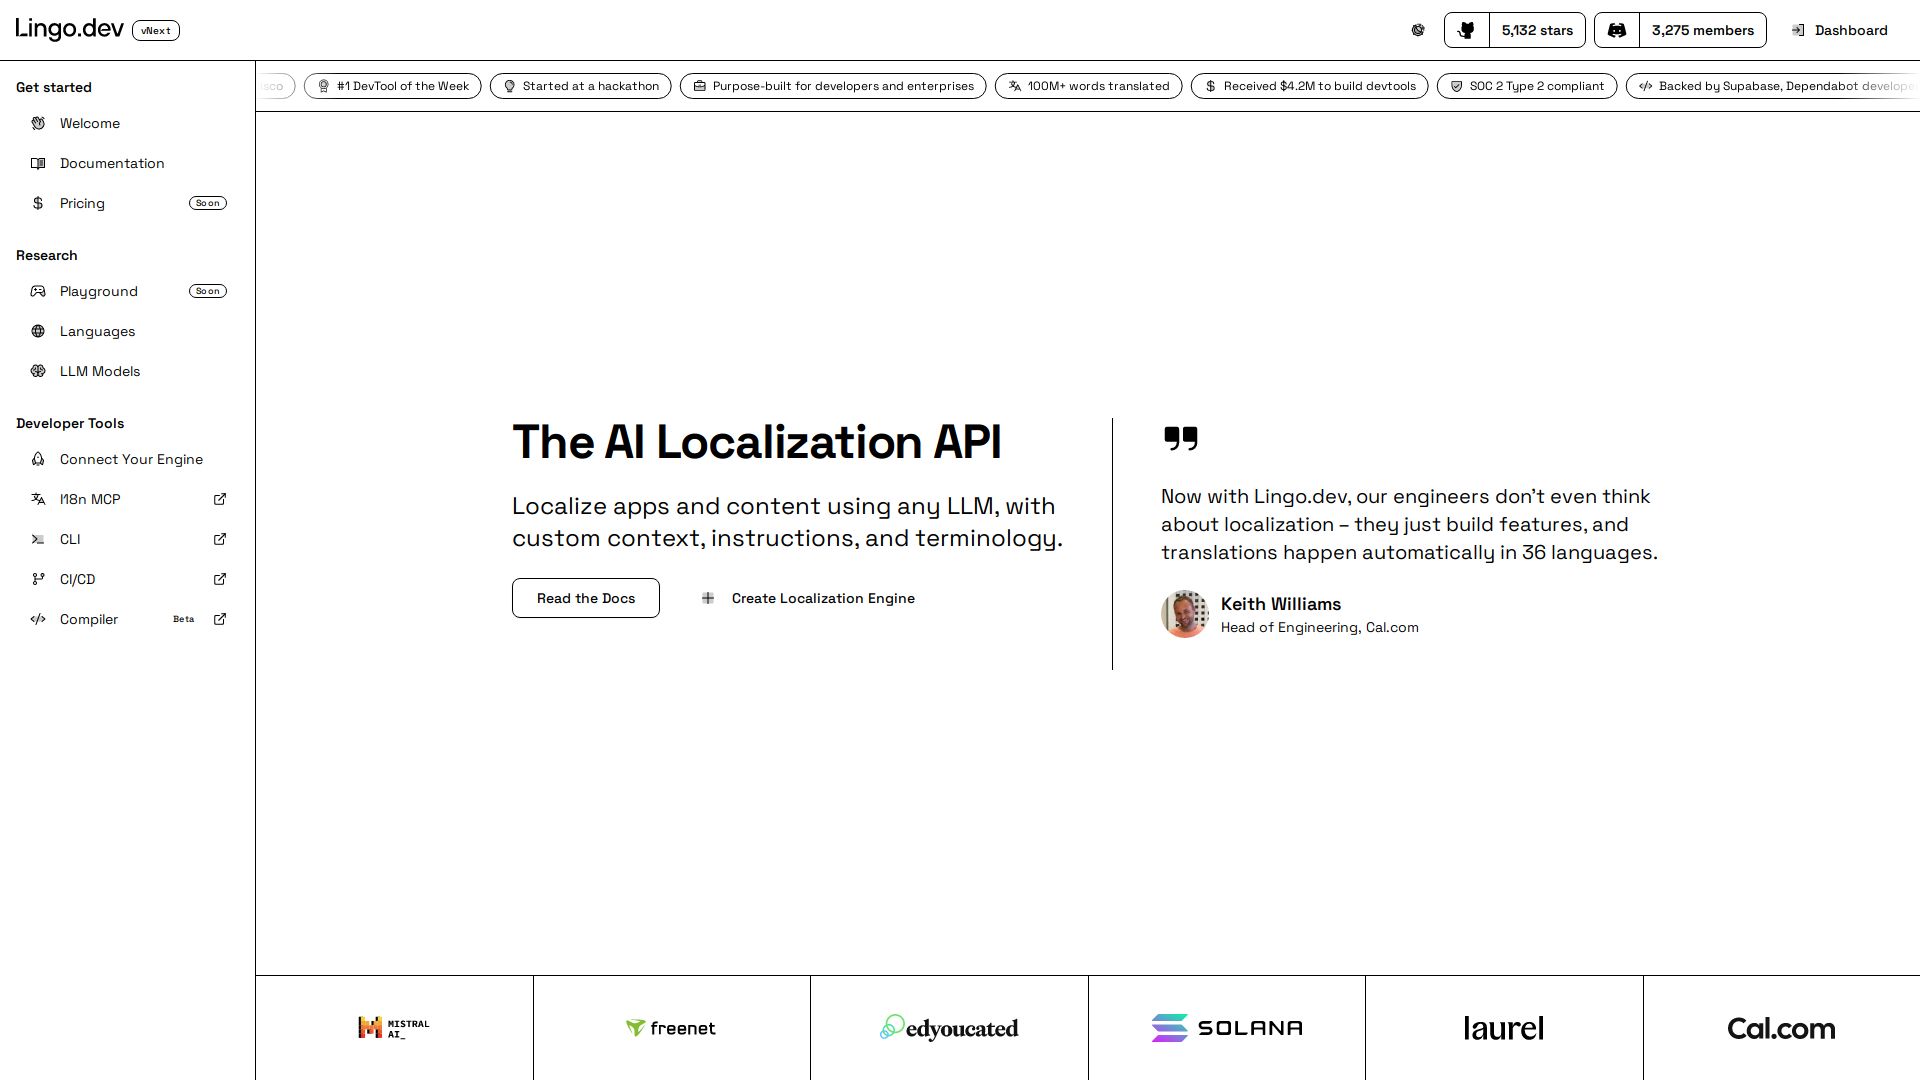Click the Solana logo tile
The image size is (1920, 1080).
(x=1226, y=1028)
